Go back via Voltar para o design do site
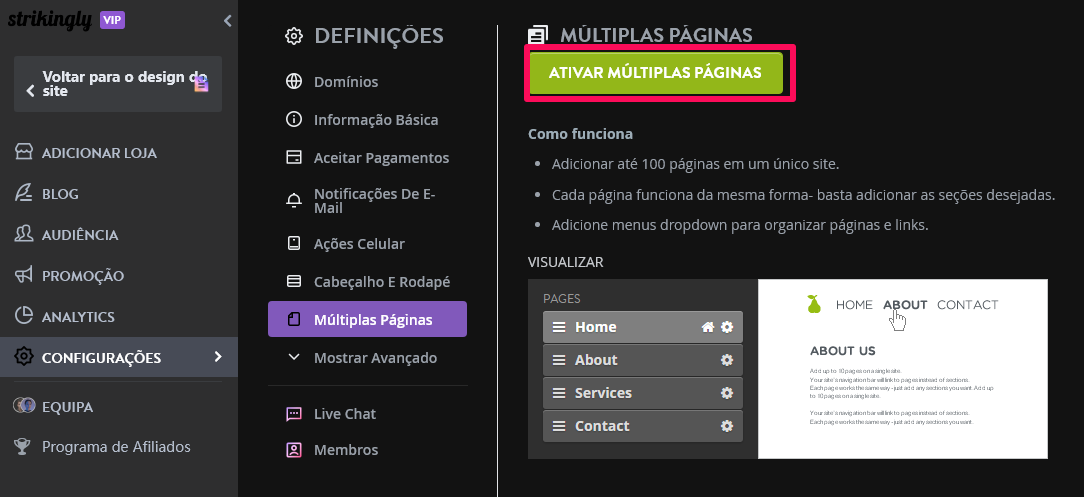The image size is (1084, 497). point(118,84)
